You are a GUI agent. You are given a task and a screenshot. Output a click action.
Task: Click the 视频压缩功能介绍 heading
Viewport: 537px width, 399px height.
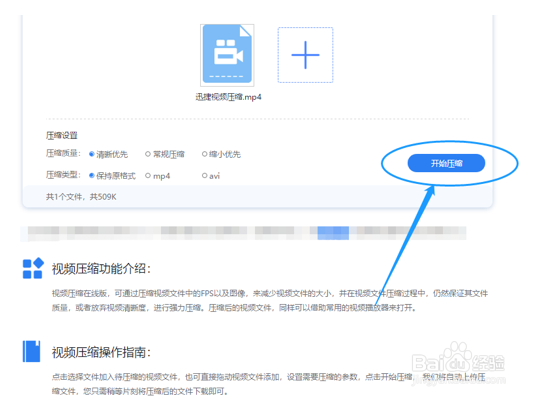[x=101, y=269]
